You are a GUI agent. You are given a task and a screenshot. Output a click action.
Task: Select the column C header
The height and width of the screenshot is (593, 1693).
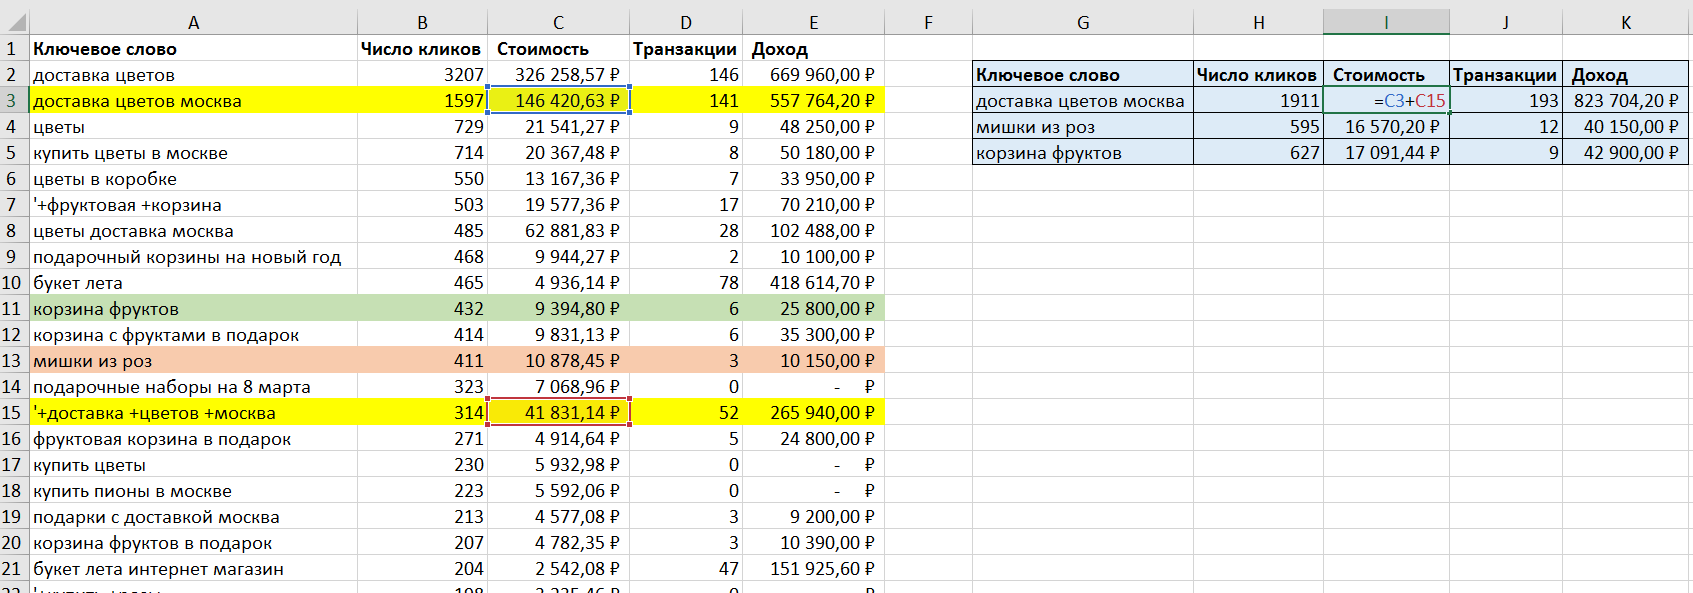pyautogui.click(x=558, y=22)
